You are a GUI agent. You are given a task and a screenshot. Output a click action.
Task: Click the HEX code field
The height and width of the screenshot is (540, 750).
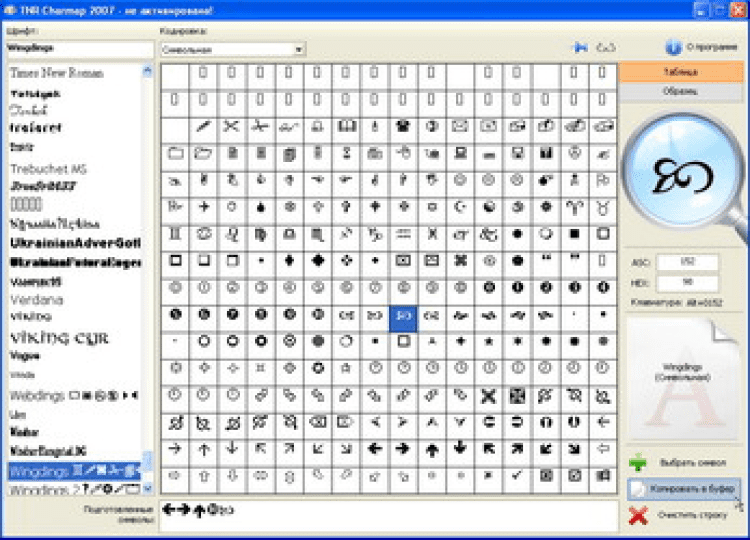point(688,282)
